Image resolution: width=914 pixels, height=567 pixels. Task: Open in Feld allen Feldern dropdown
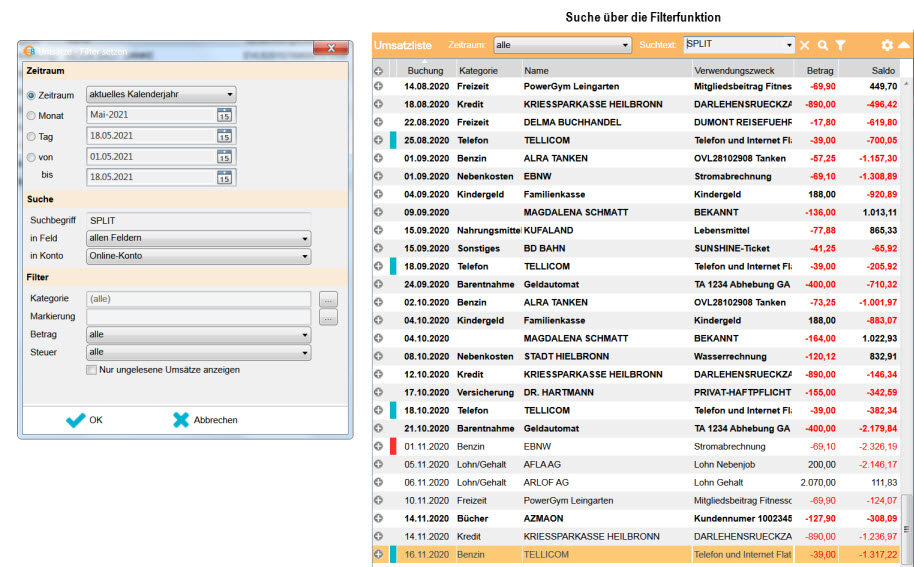(x=198, y=238)
